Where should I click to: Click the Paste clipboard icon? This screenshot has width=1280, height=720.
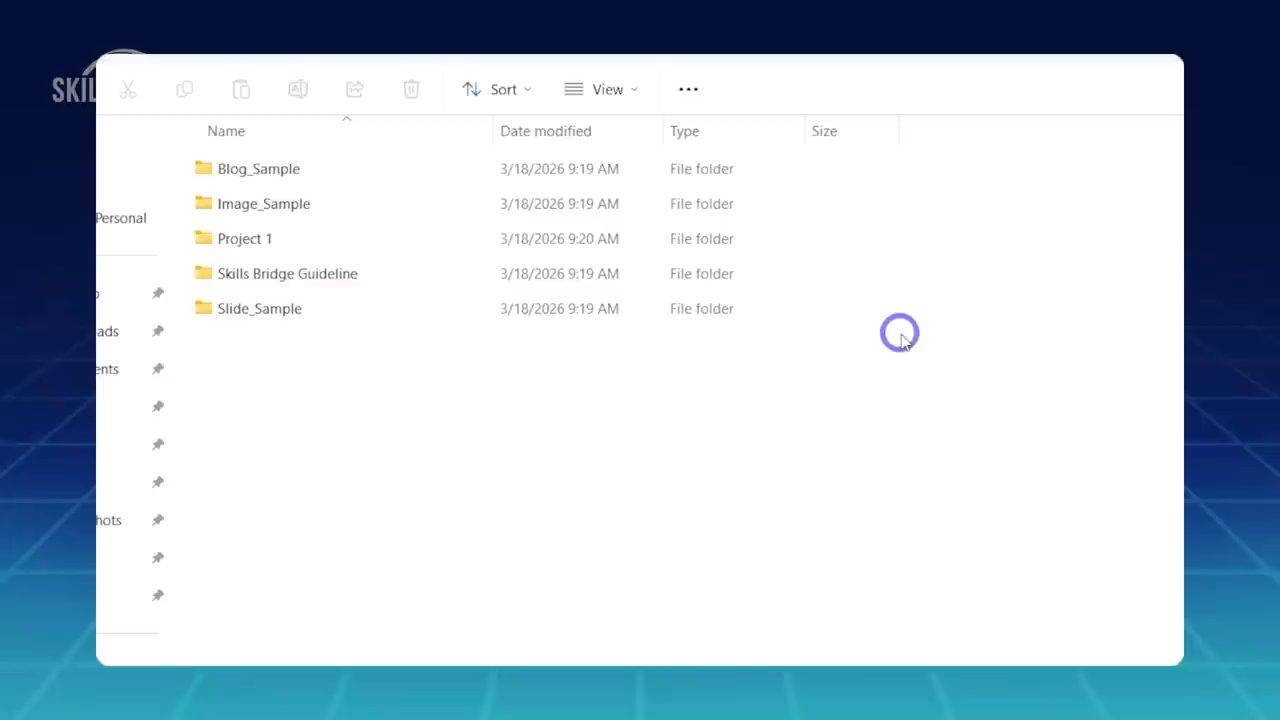tap(241, 90)
